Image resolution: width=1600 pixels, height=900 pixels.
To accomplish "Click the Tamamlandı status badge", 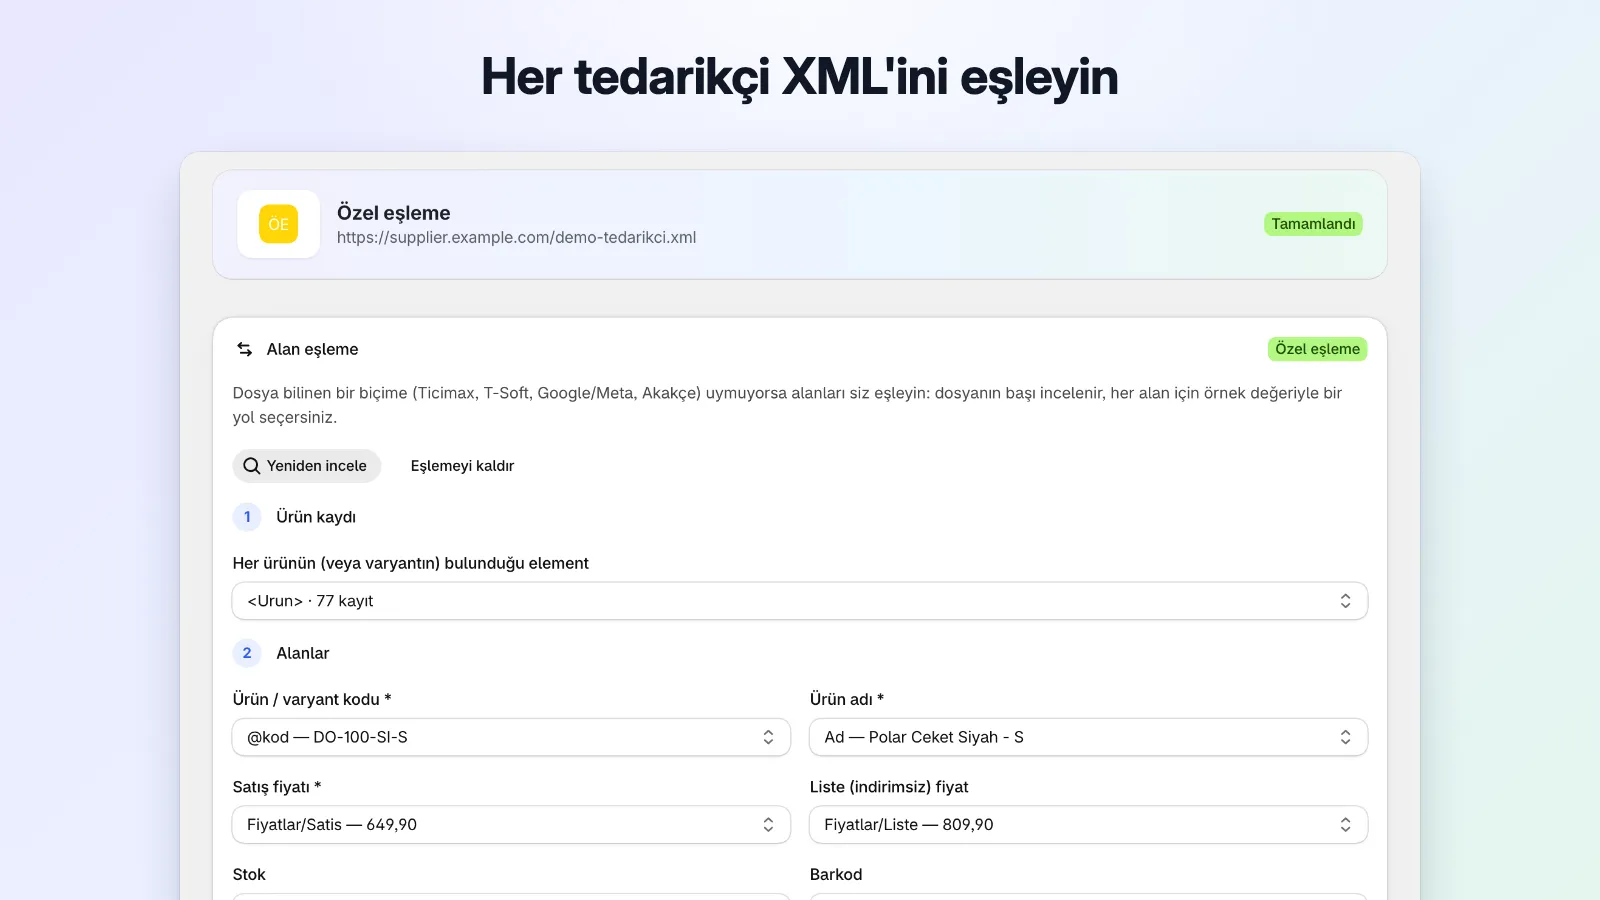I will click(1313, 224).
